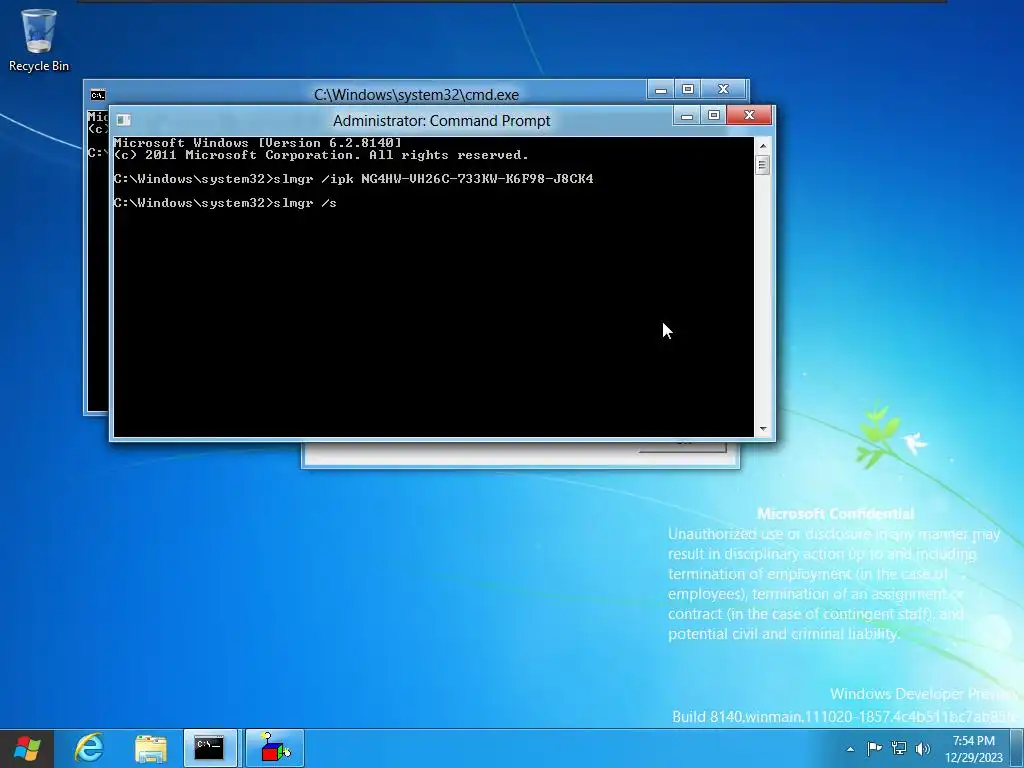The height and width of the screenshot is (768, 1024).
Task: Open the clock showing 7:54 PM
Action: [973, 741]
